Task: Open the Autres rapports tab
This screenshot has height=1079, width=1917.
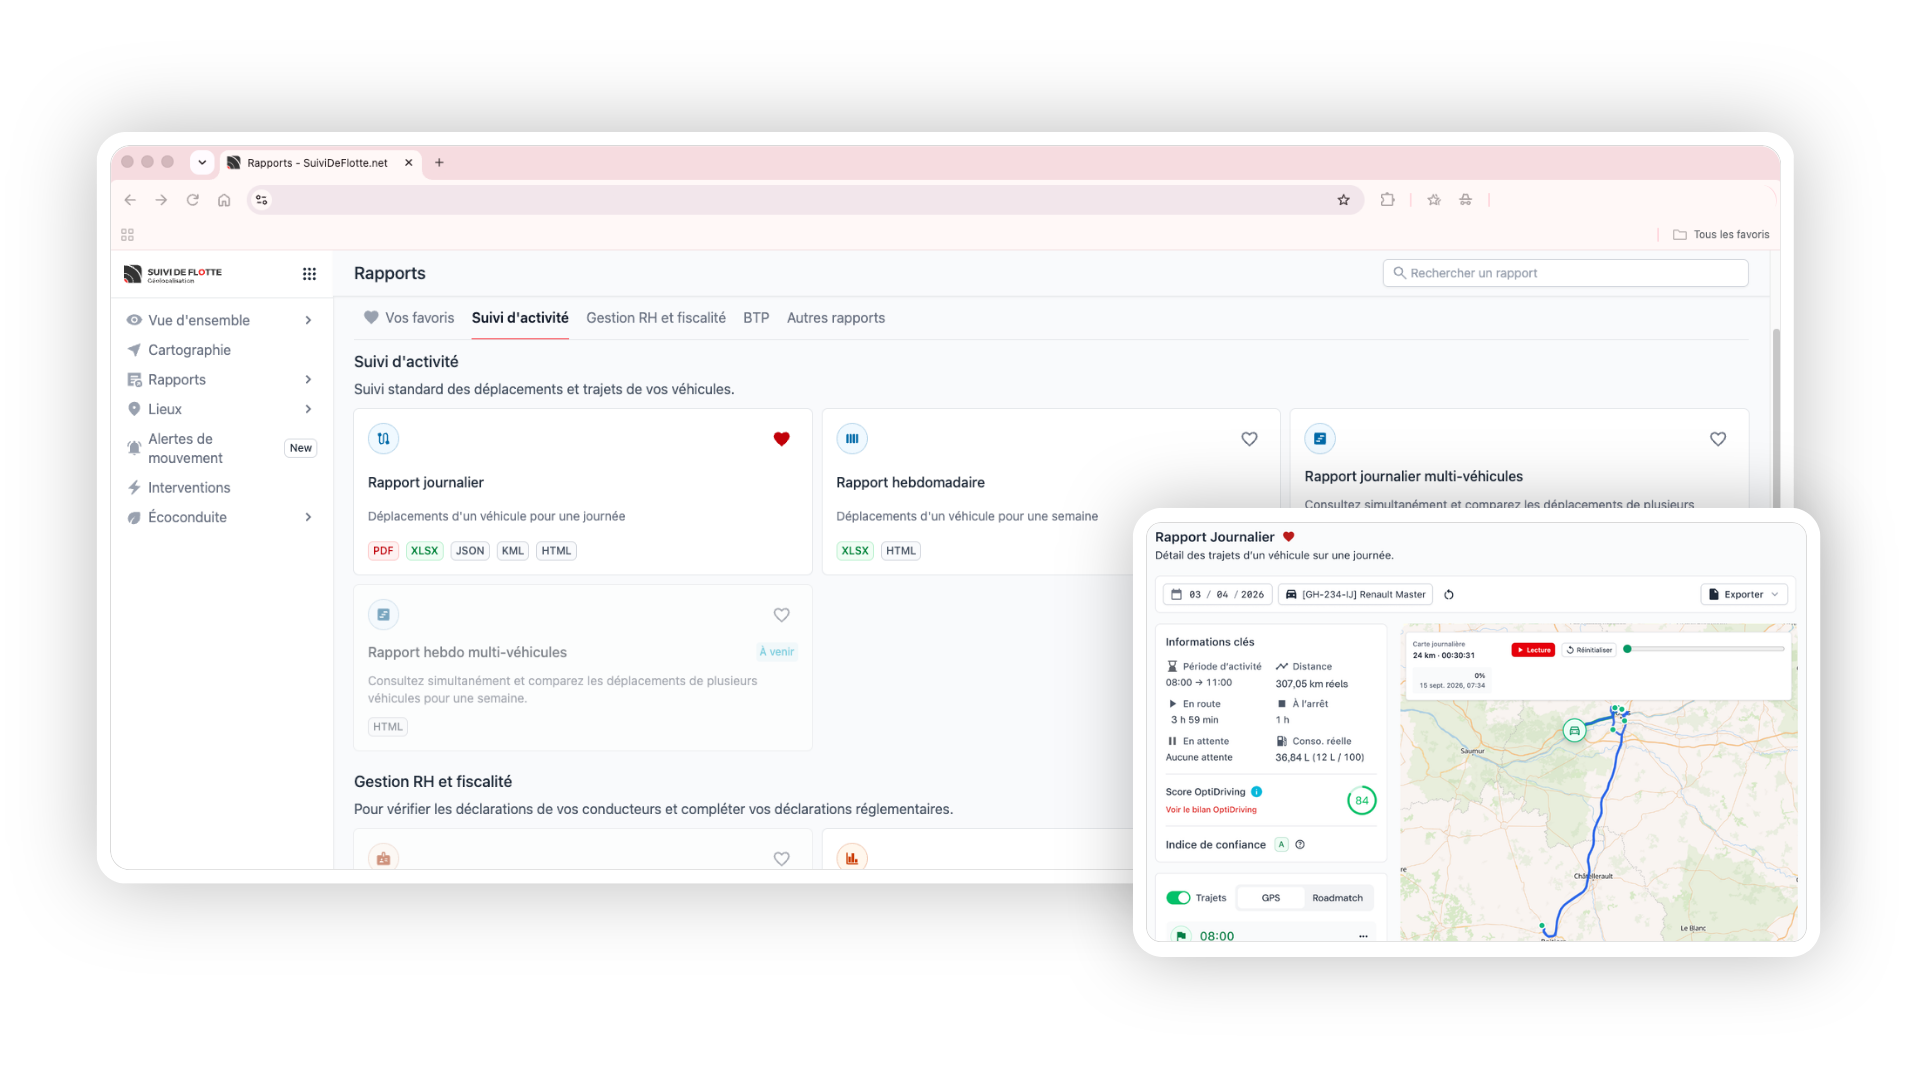Action: pos(835,318)
